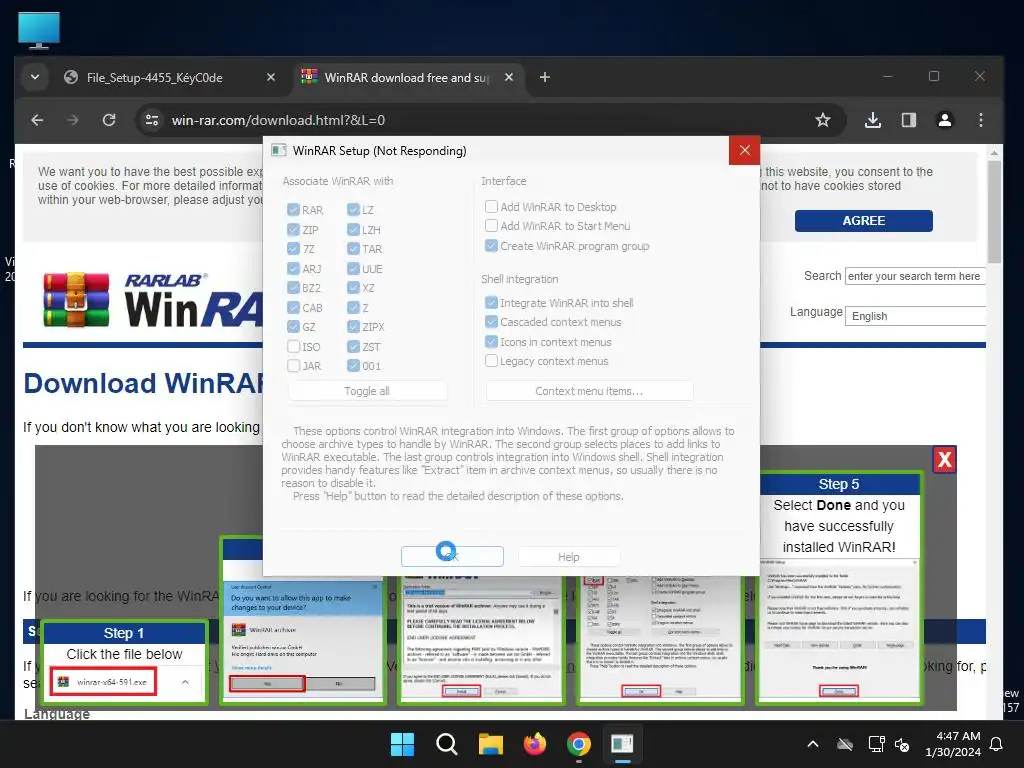
Task: Open site information icon in address bar
Action: coord(152,120)
